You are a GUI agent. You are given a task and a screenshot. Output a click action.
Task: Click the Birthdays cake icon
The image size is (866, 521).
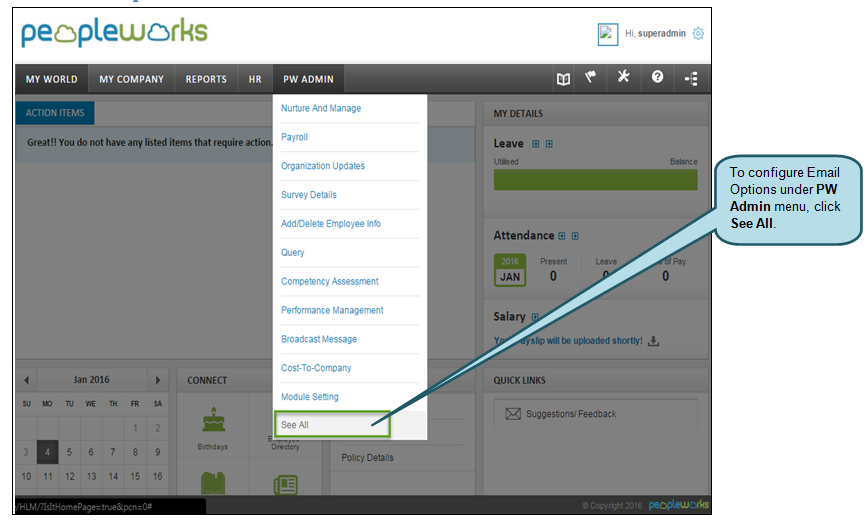coord(213,420)
